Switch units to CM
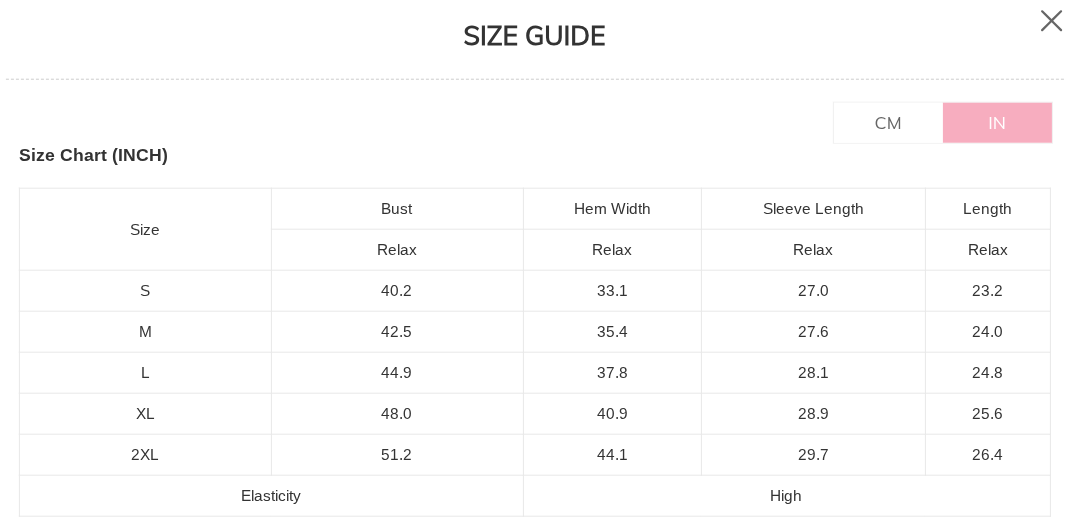 888,123
